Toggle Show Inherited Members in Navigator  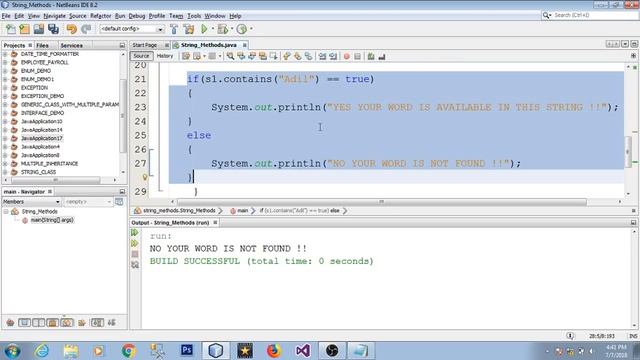pyautogui.click(x=11, y=322)
